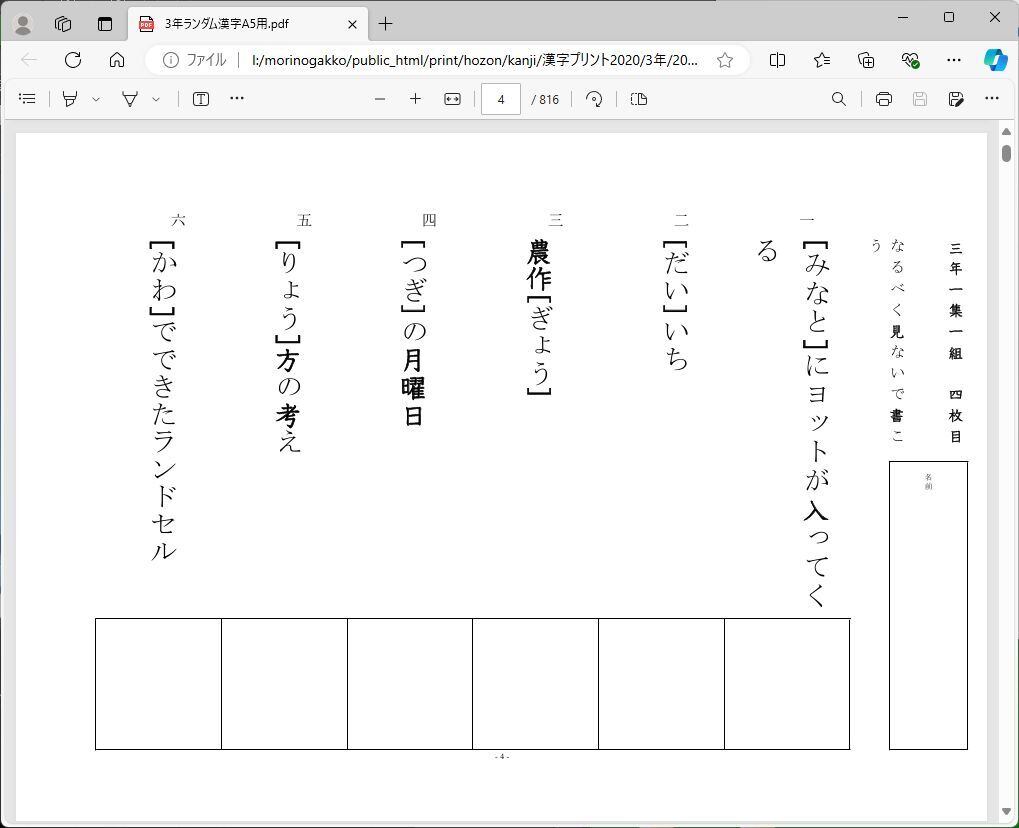Image resolution: width=1019 pixels, height=828 pixels.
Task: Print the PDF document
Action: pyautogui.click(x=883, y=99)
